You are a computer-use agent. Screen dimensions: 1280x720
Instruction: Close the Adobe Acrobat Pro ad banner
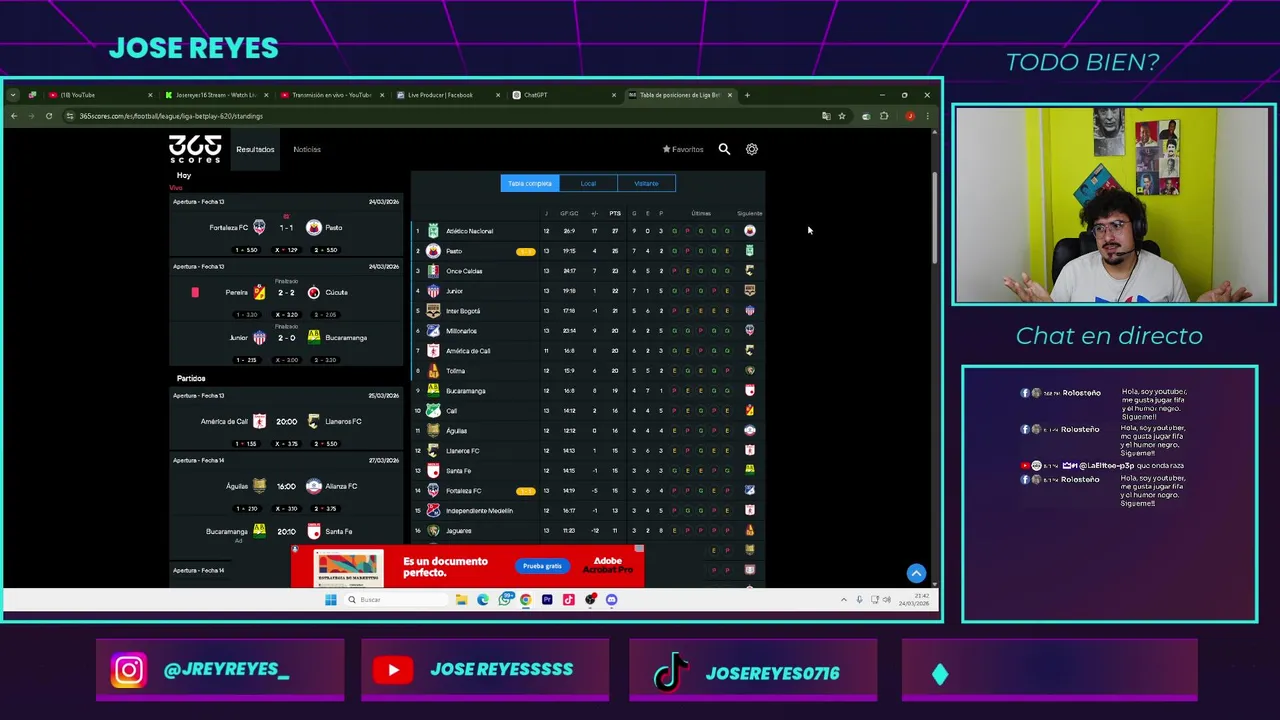coord(639,549)
